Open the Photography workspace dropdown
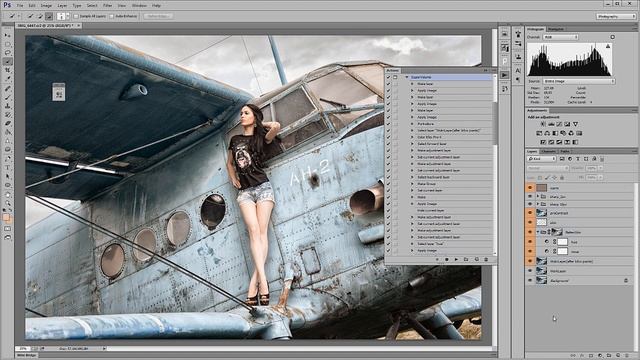Viewport: 640px width, 360px height. tap(616, 16)
